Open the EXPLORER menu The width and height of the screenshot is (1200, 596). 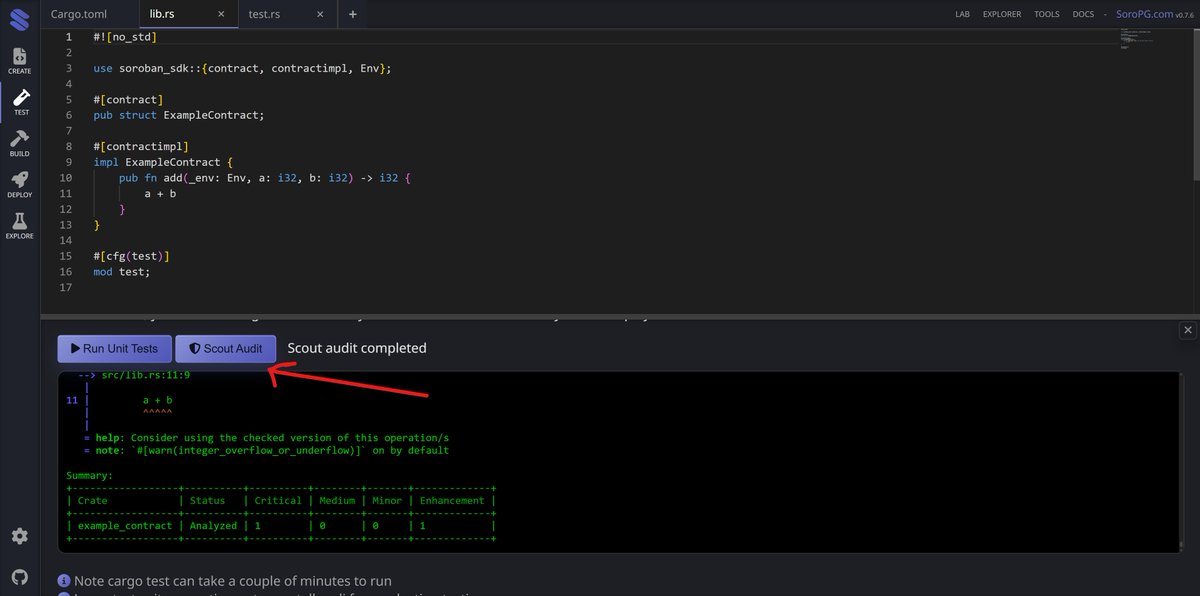tap(1001, 14)
